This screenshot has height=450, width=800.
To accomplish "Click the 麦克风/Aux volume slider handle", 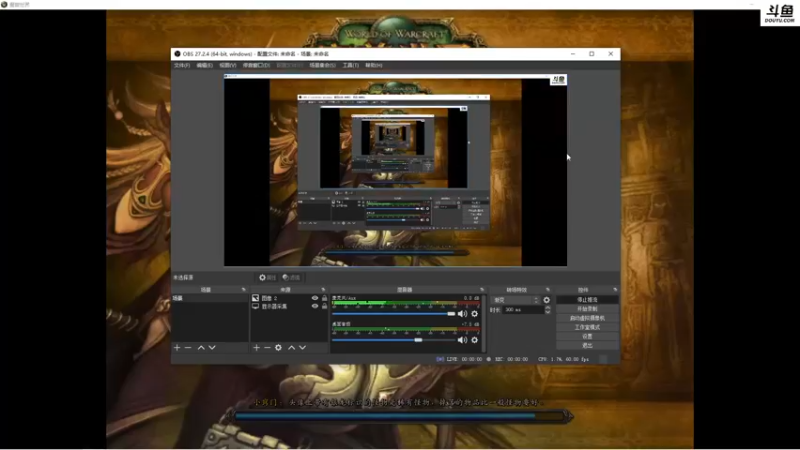I will click(451, 314).
